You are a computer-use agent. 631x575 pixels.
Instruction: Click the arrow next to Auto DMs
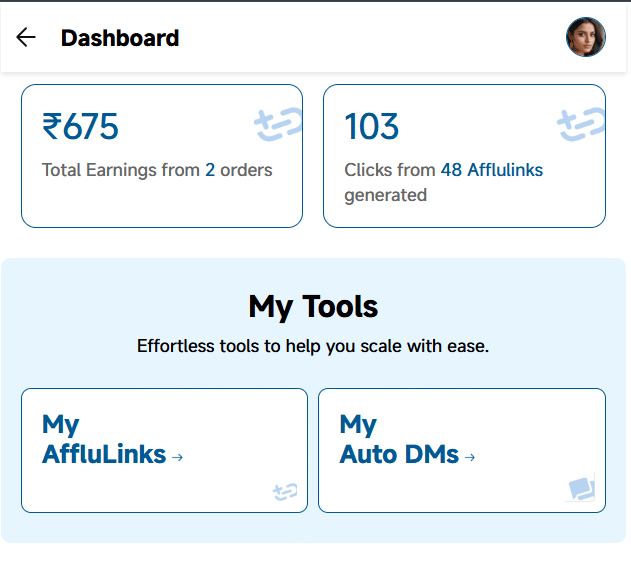pyautogui.click(x=470, y=457)
